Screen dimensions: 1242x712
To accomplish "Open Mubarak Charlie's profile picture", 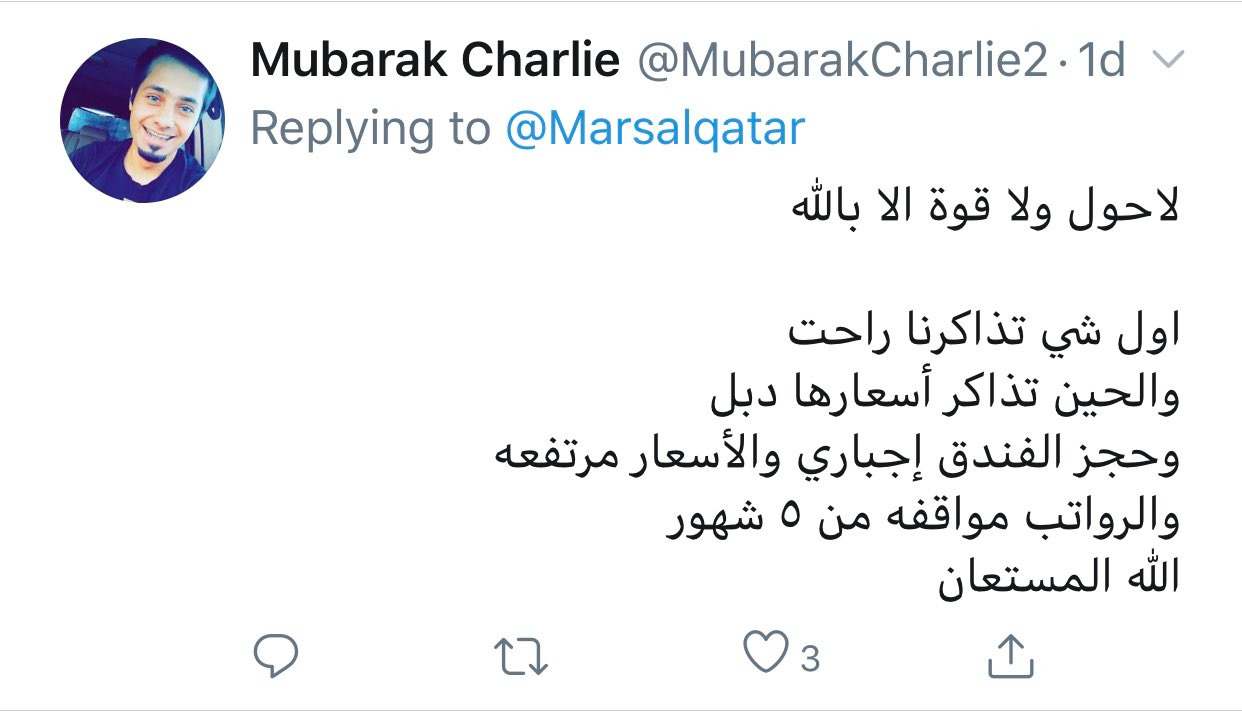I will (142, 121).
